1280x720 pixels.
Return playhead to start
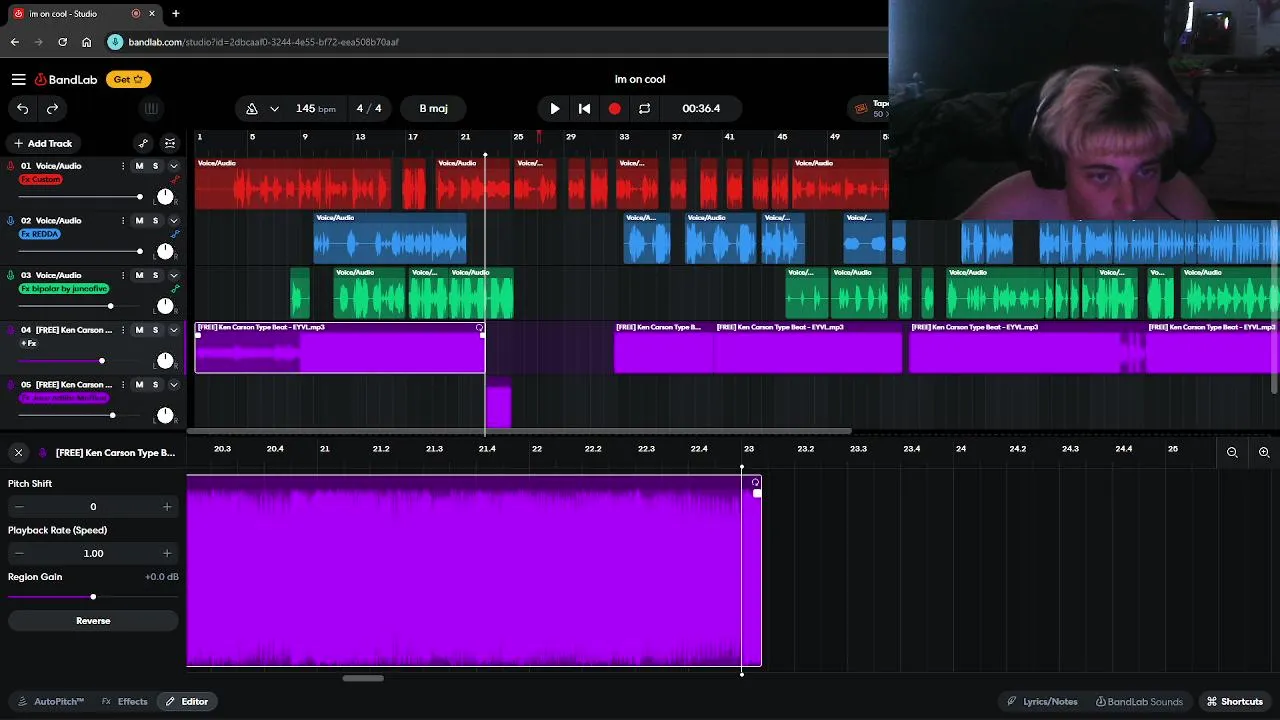(x=584, y=108)
